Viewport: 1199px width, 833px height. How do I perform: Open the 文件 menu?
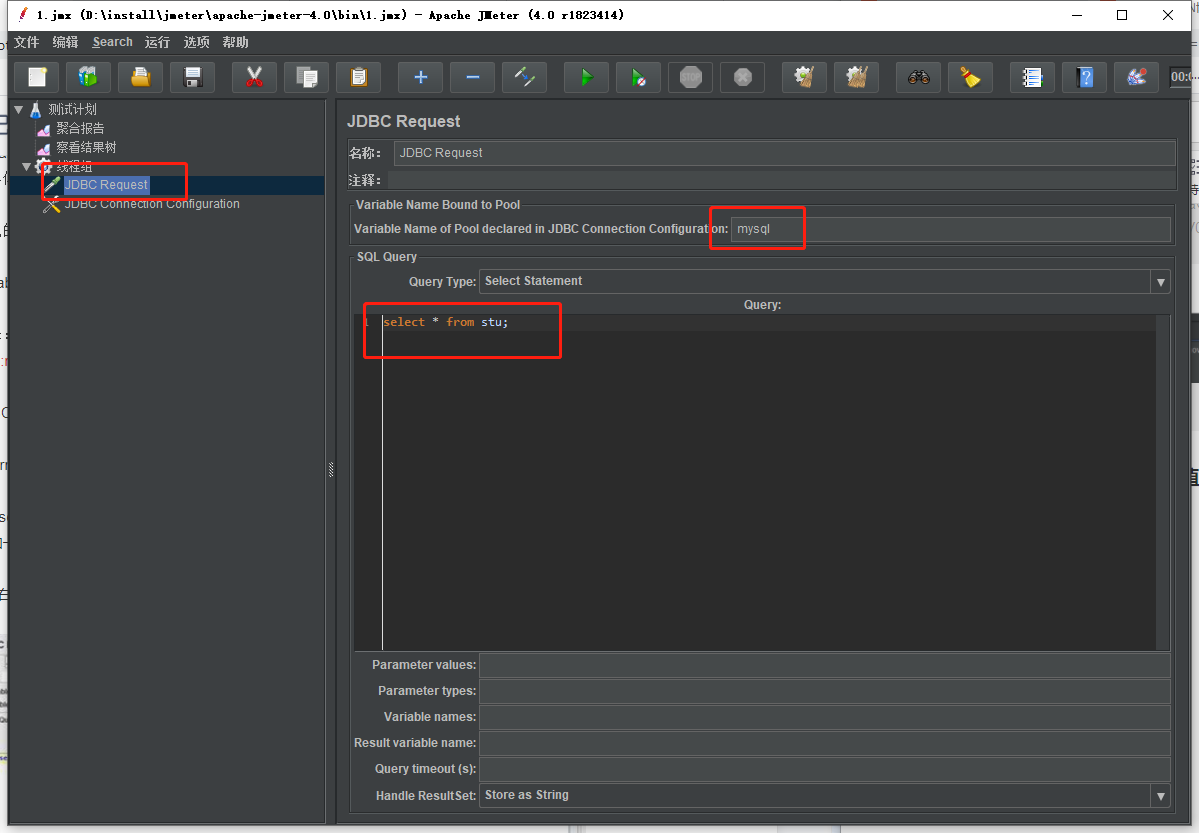click(x=27, y=42)
